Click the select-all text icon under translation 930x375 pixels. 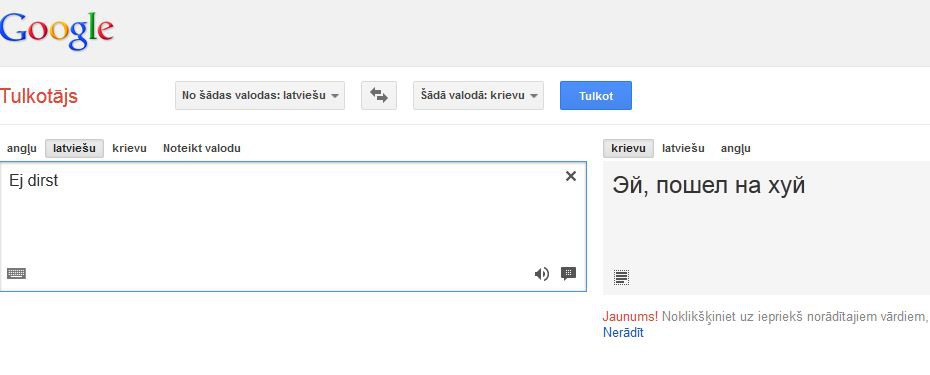coord(621,277)
